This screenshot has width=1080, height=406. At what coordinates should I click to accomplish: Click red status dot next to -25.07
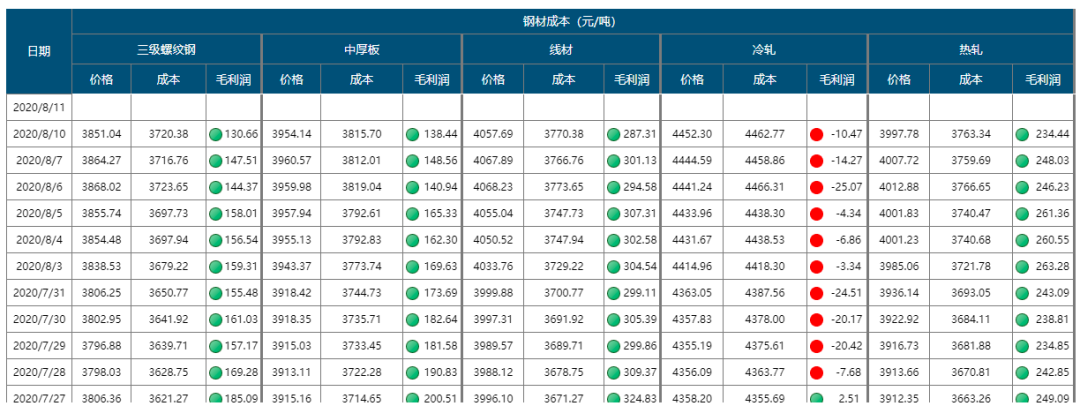pos(816,187)
